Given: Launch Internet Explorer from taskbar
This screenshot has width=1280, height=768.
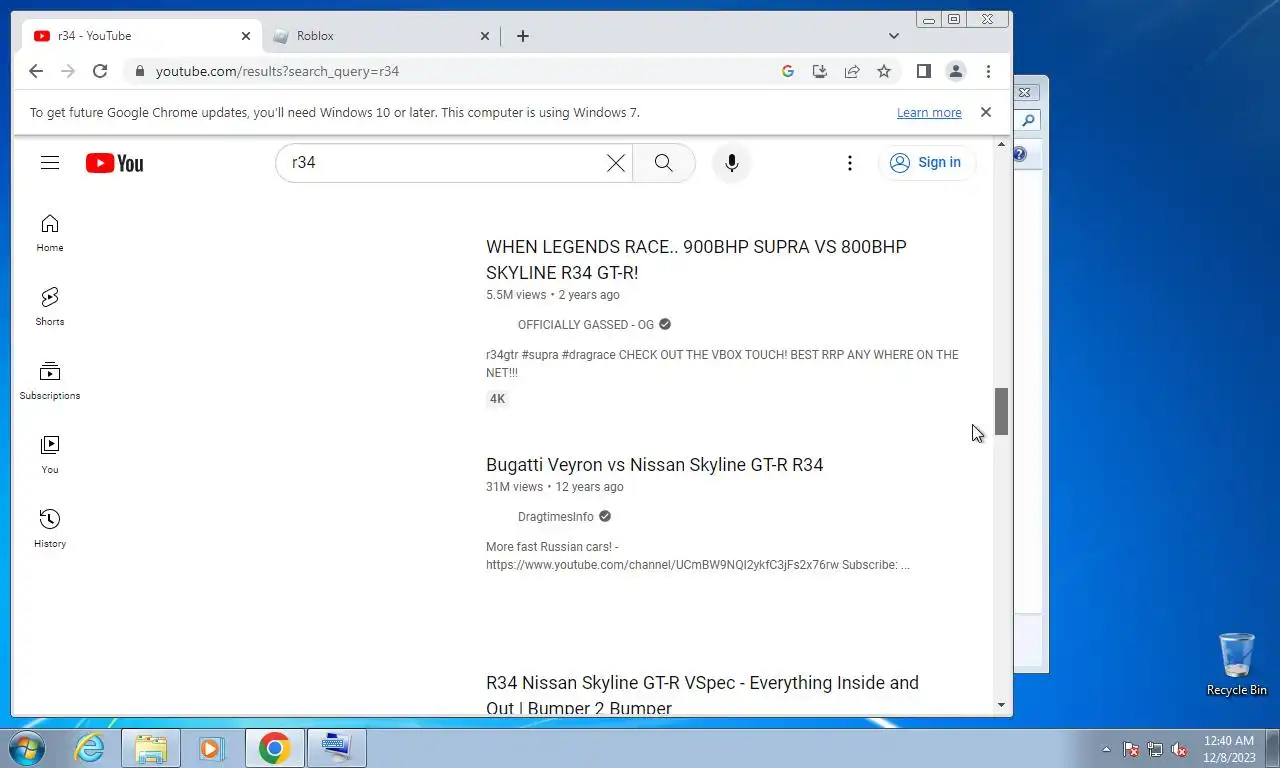Looking at the screenshot, I should 90,748.
